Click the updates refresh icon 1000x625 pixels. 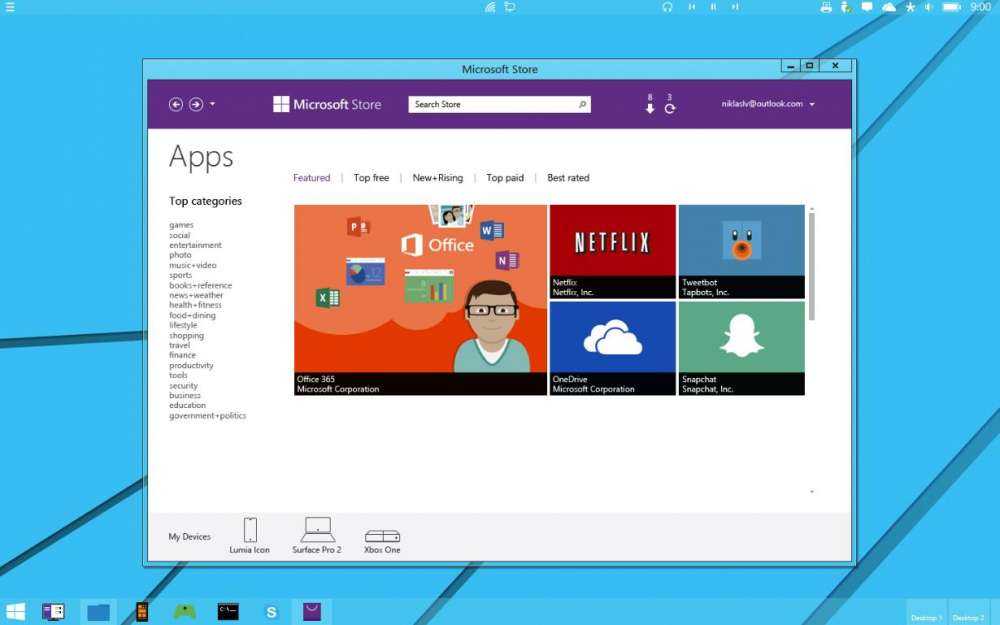(670, 108)
